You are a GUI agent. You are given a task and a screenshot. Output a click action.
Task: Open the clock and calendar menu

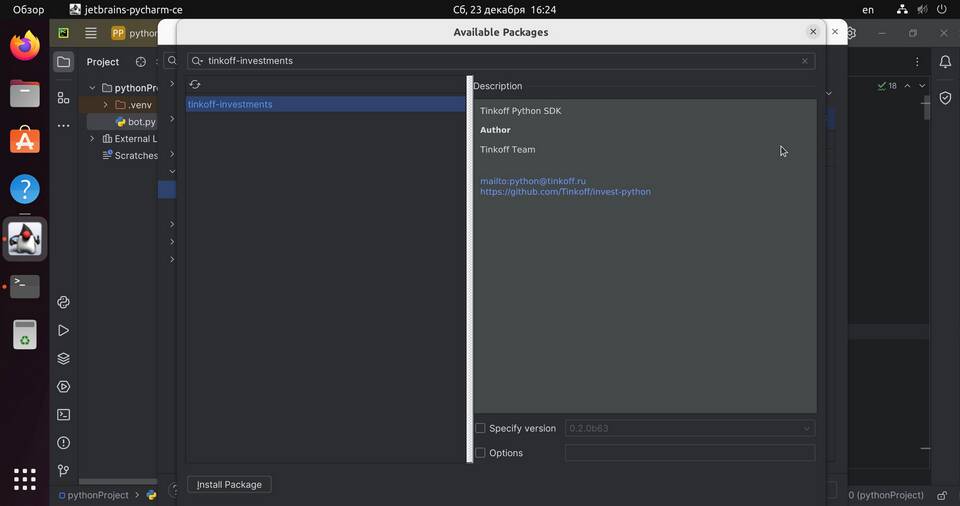tap(504, 10)
